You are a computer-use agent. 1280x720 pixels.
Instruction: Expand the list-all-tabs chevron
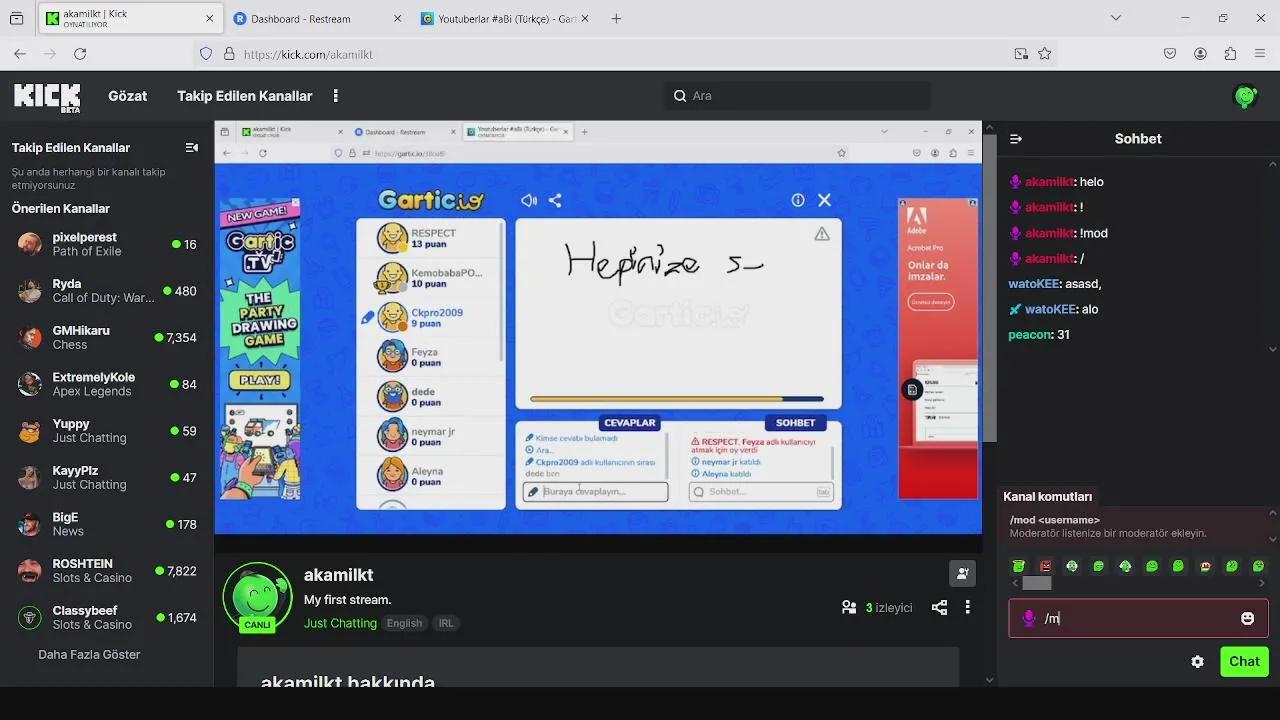point(1116,18)
